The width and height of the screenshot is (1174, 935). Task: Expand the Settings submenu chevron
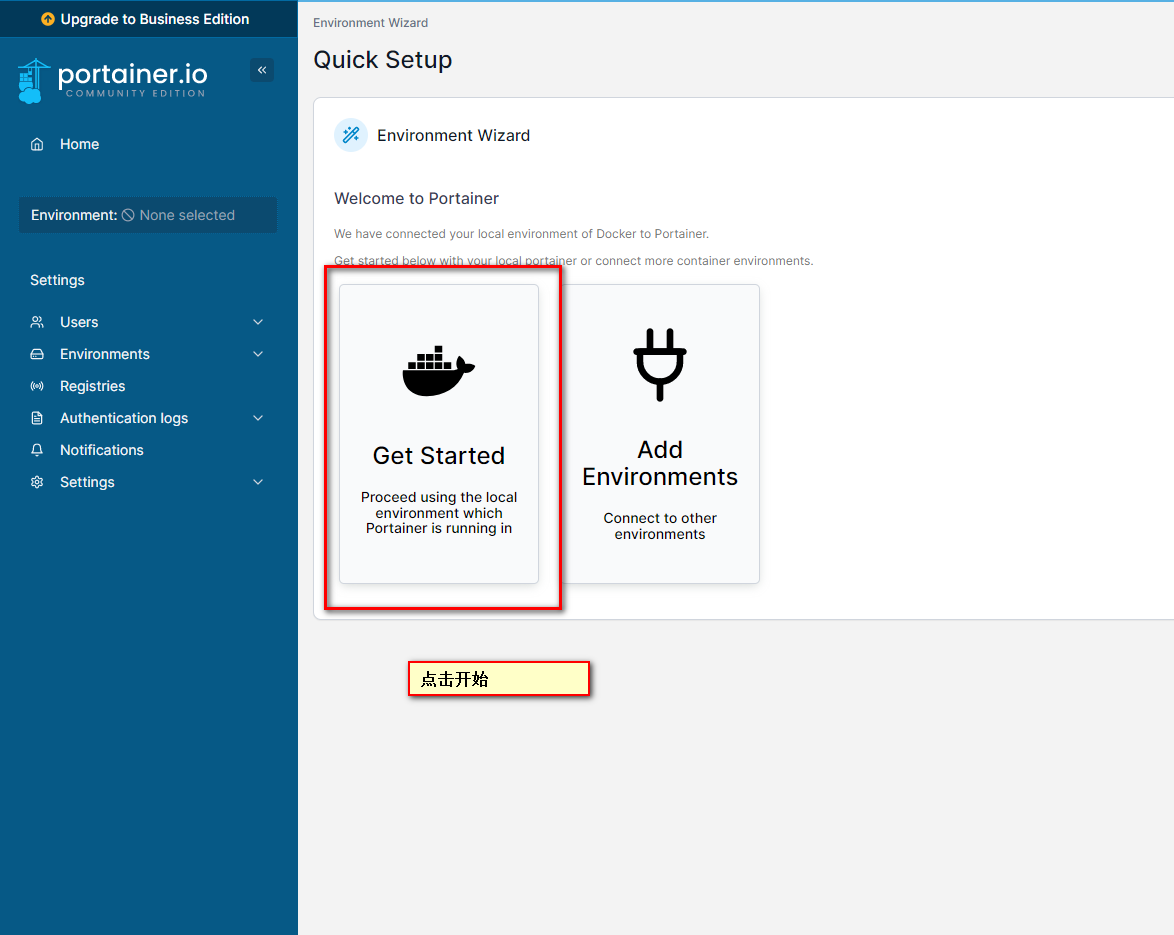pos(258,482)
